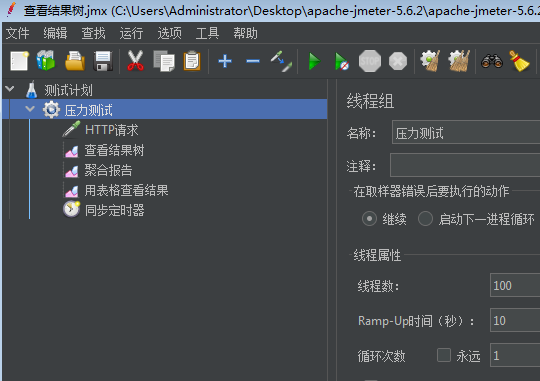540x381 pixels.
Task: Click the listener icon beside 聚合报告
Action: (x=72, y=171)
